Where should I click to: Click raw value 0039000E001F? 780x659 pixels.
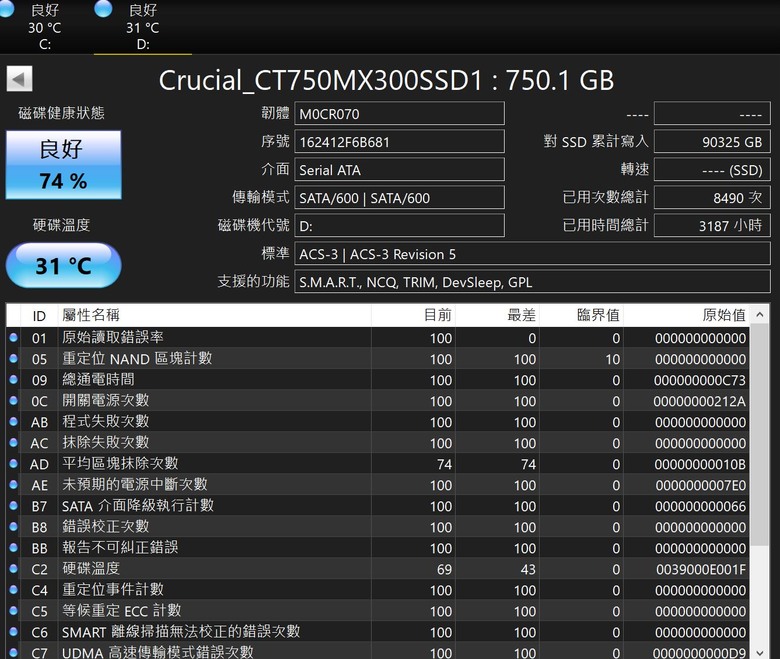701,569
